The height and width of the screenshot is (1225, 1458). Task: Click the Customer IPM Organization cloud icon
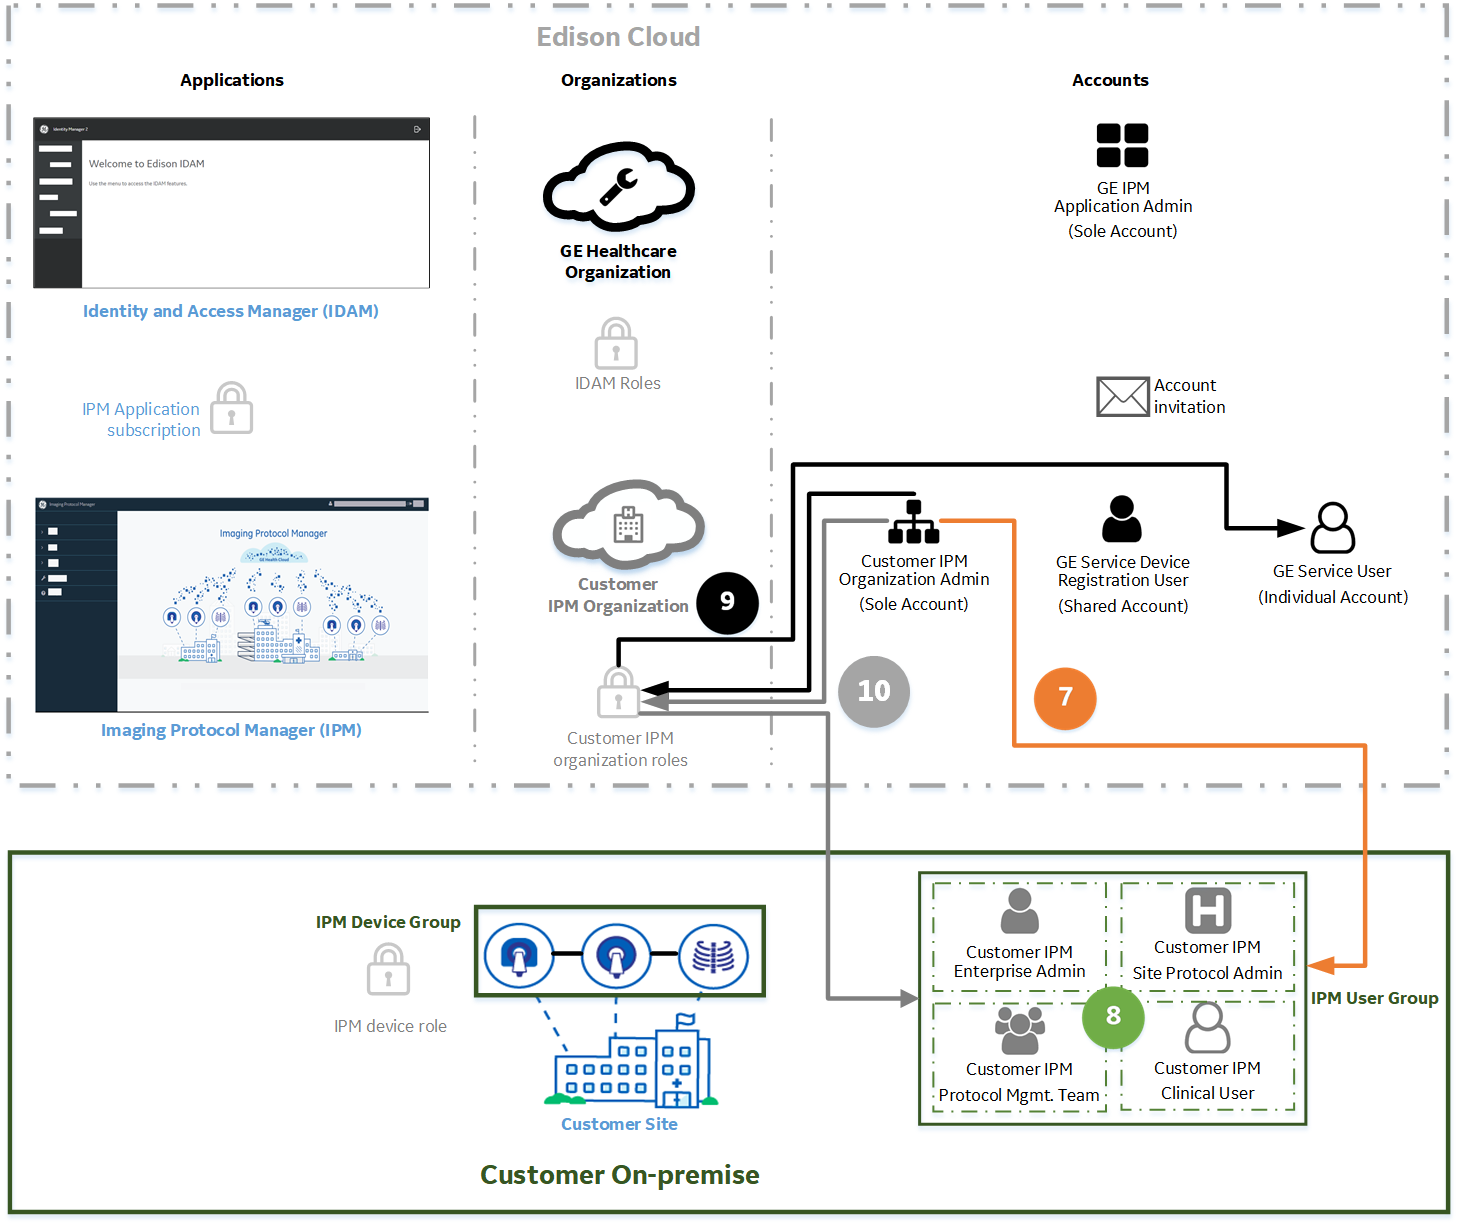[628, 523]
